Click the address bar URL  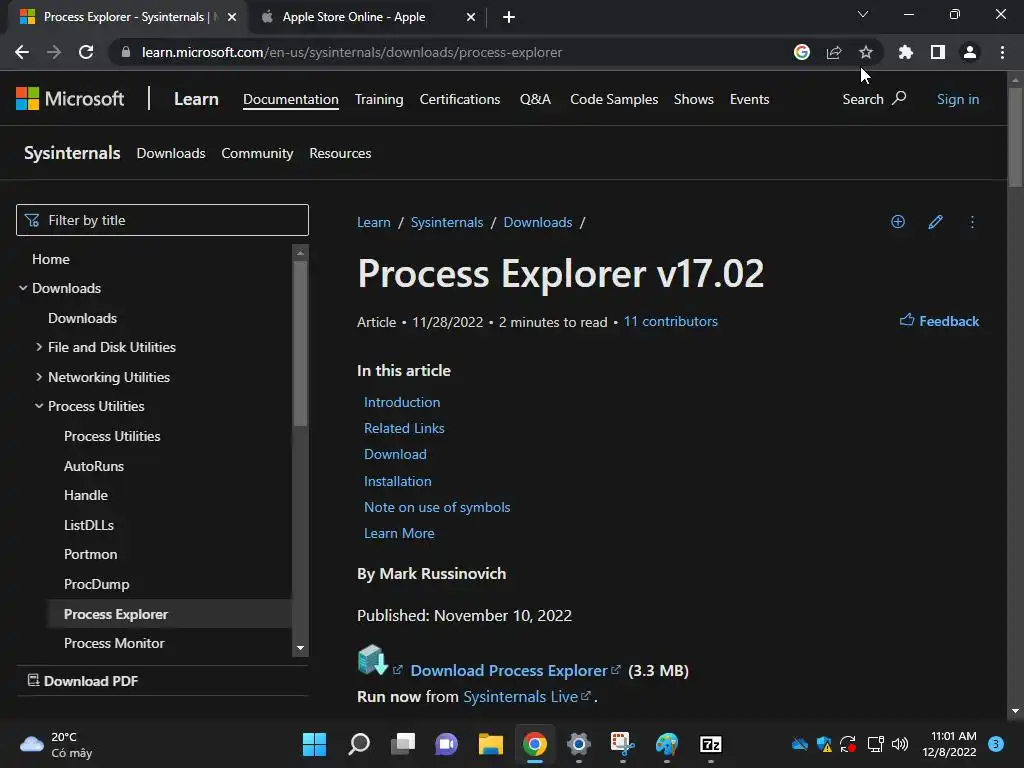(351, 52)
